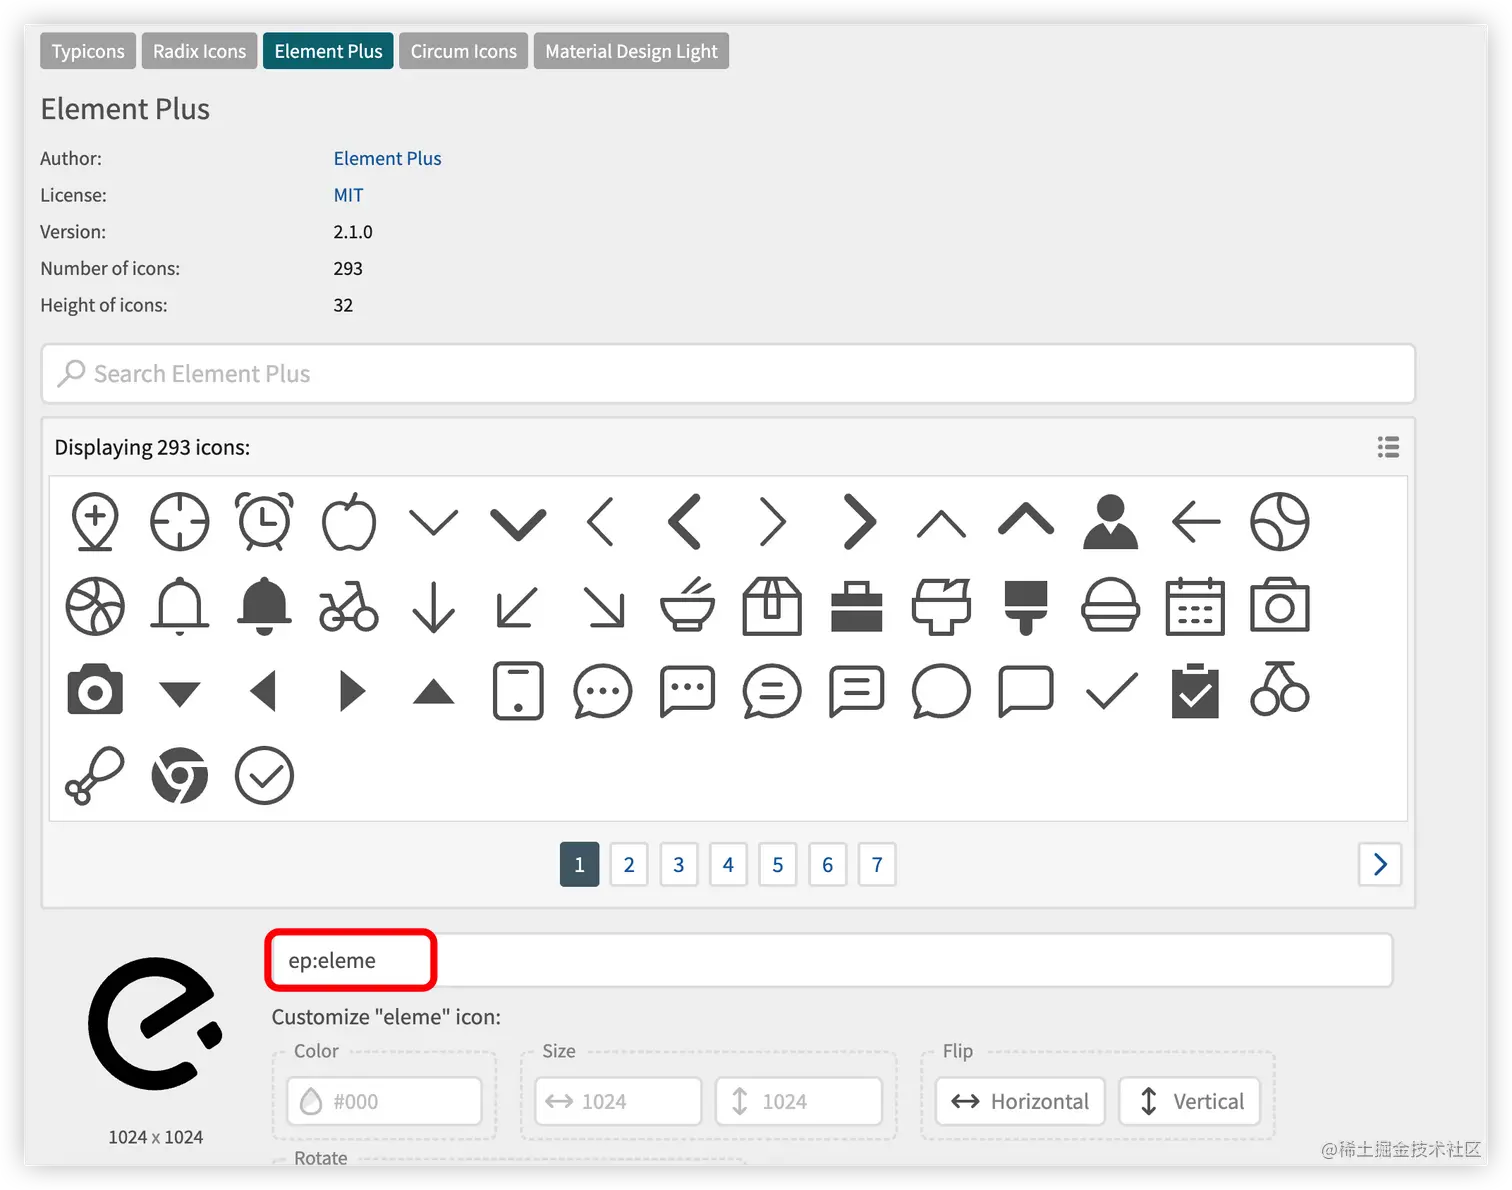Select the circle check icon
Screen dimensions: 1512x1190
coord(264,776)
